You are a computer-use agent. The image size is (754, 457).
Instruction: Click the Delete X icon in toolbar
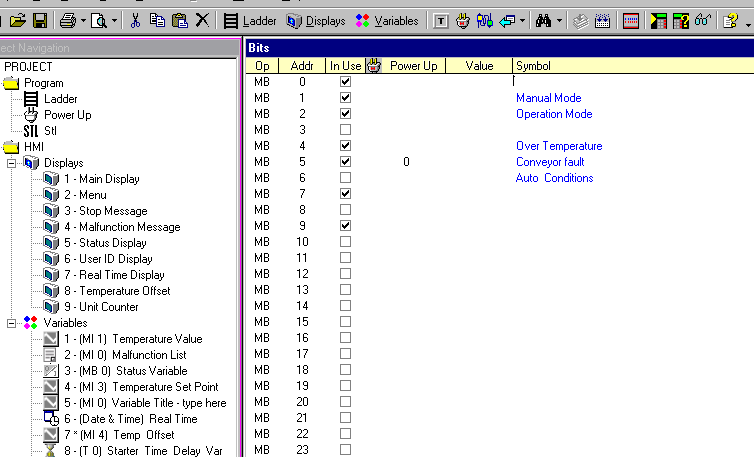pyautogui.click(x=202, y=20)
